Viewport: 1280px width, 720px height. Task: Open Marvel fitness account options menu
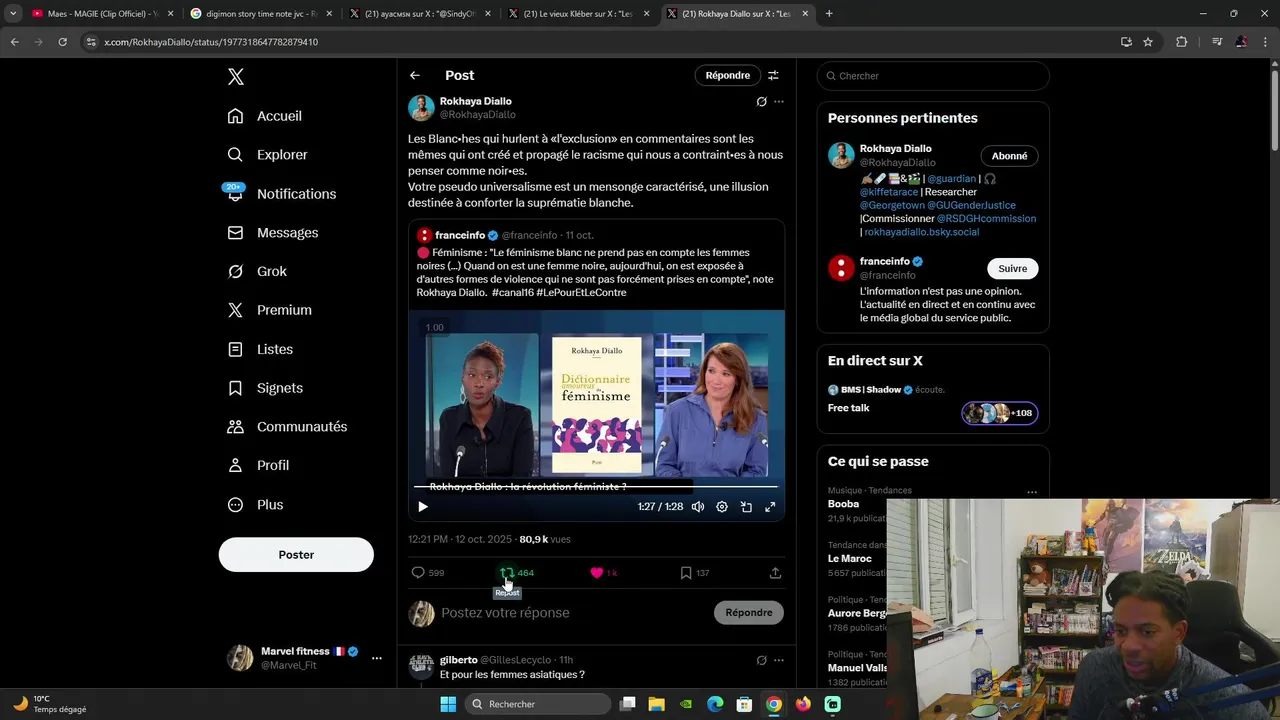[x=376, y=658]
